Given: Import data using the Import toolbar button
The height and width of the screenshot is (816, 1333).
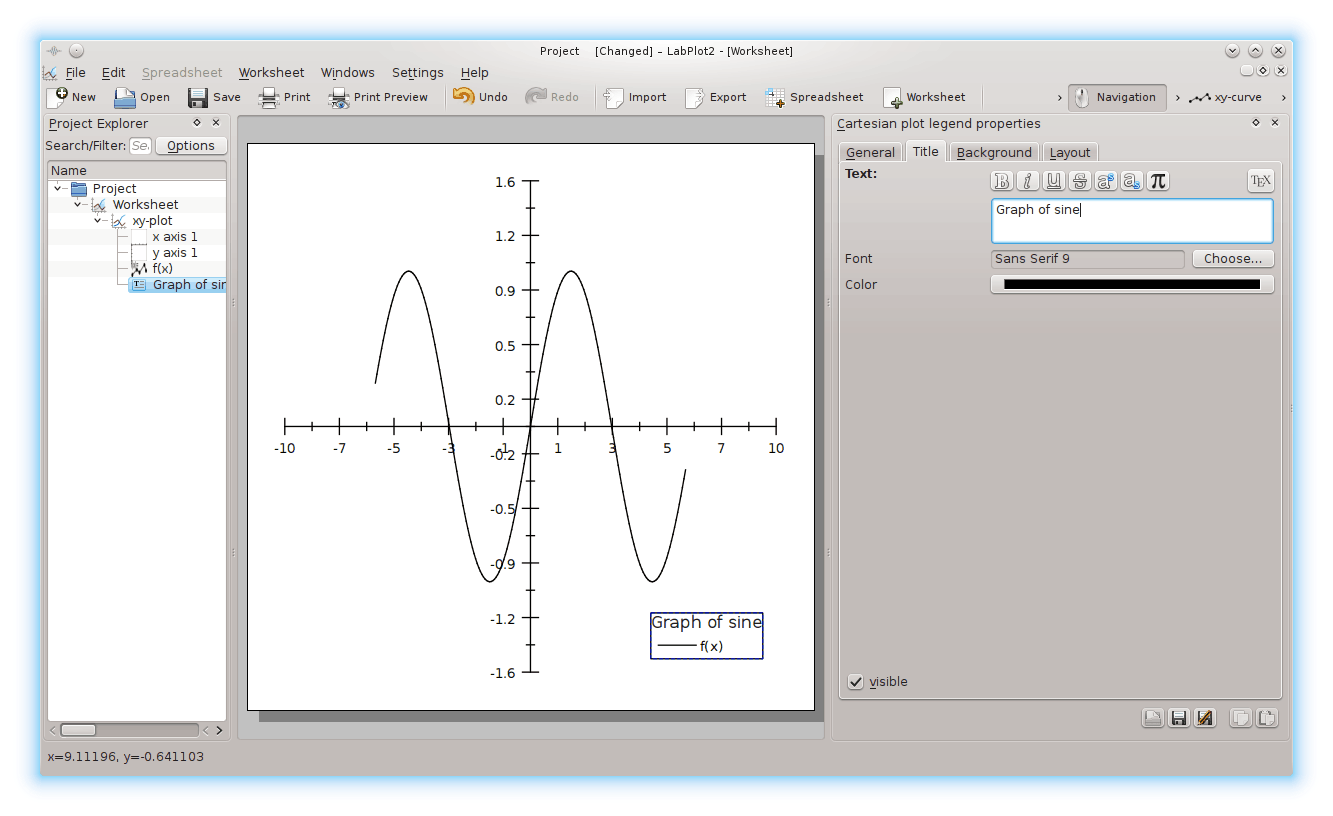Looking at the screenshot, I should click(x=635, y=97).
